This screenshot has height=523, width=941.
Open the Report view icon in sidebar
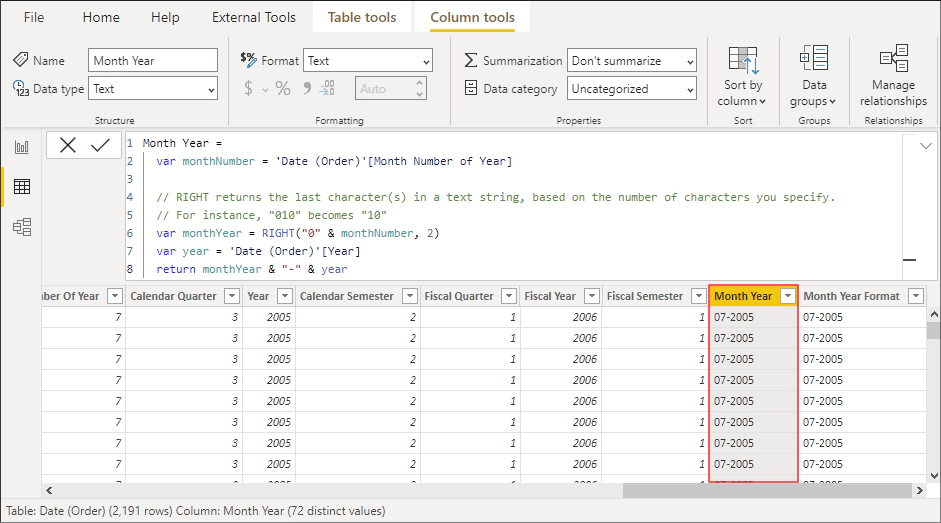tap(22, 147)
